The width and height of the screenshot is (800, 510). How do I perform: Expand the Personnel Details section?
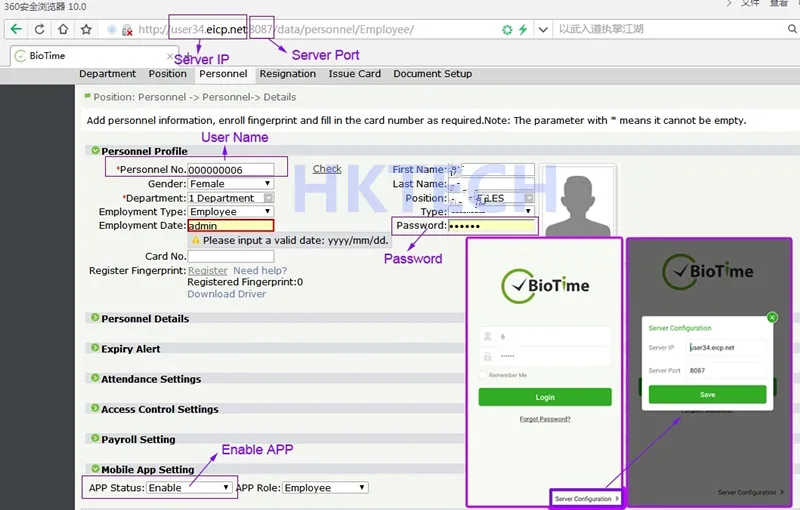[x=95, y=318]
